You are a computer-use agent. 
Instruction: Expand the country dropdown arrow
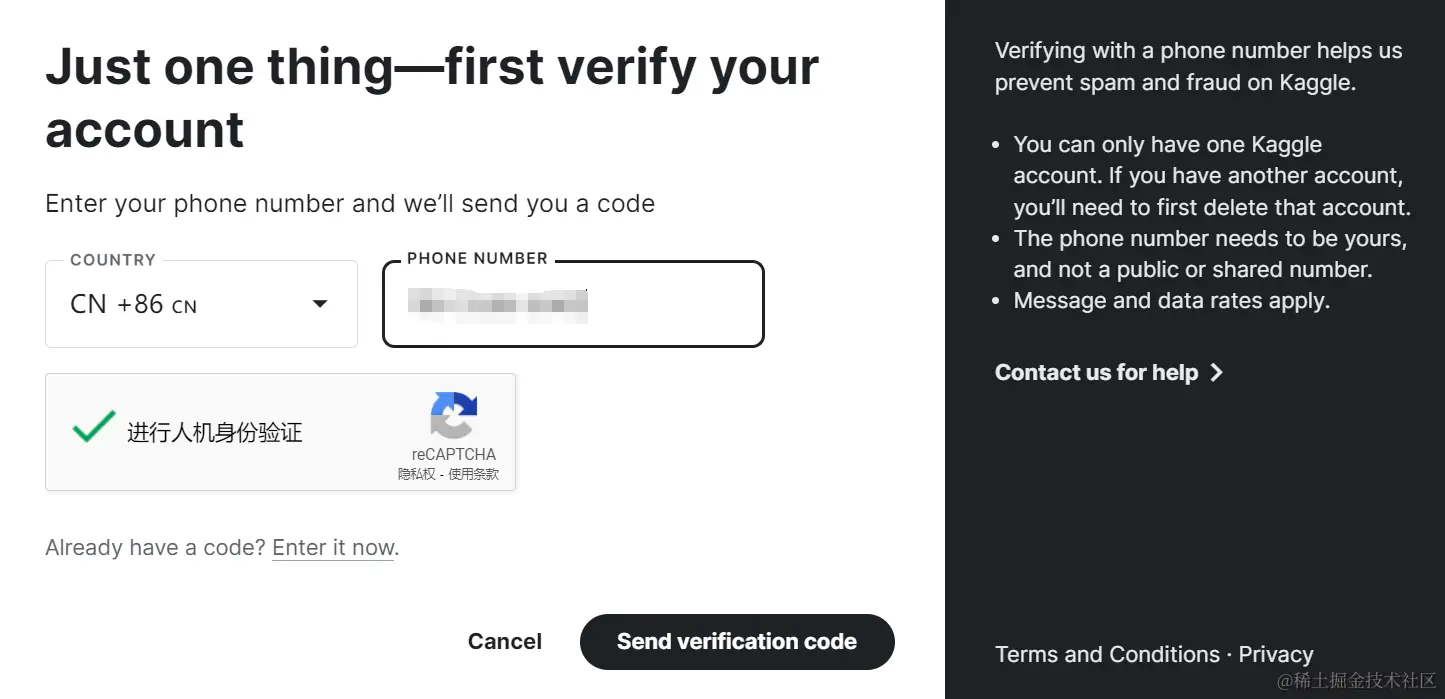pos(320,304)
